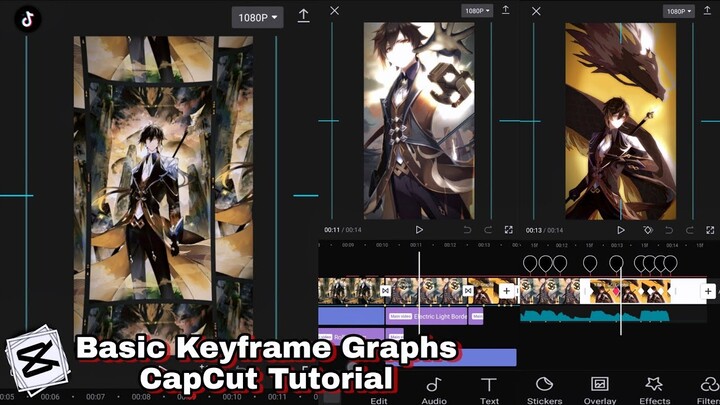Open 1080P dropdown in middle panel
Image resolution: width=720 pixels, height=405 pixels.
(476, 11)
